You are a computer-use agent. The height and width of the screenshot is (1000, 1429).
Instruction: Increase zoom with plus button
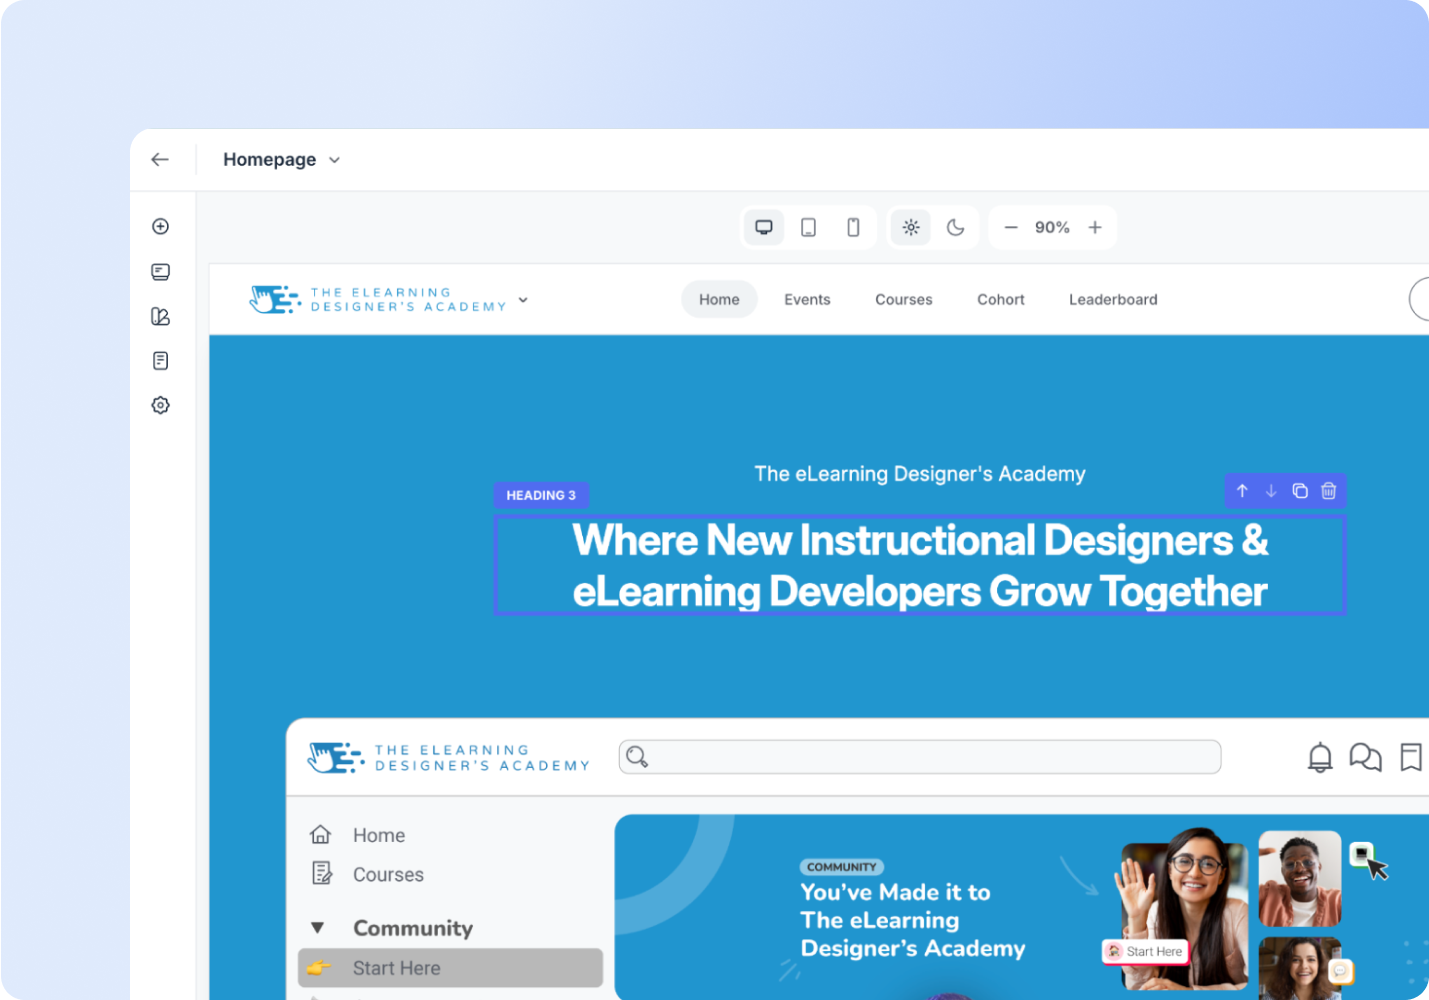tap(1095, 227)
